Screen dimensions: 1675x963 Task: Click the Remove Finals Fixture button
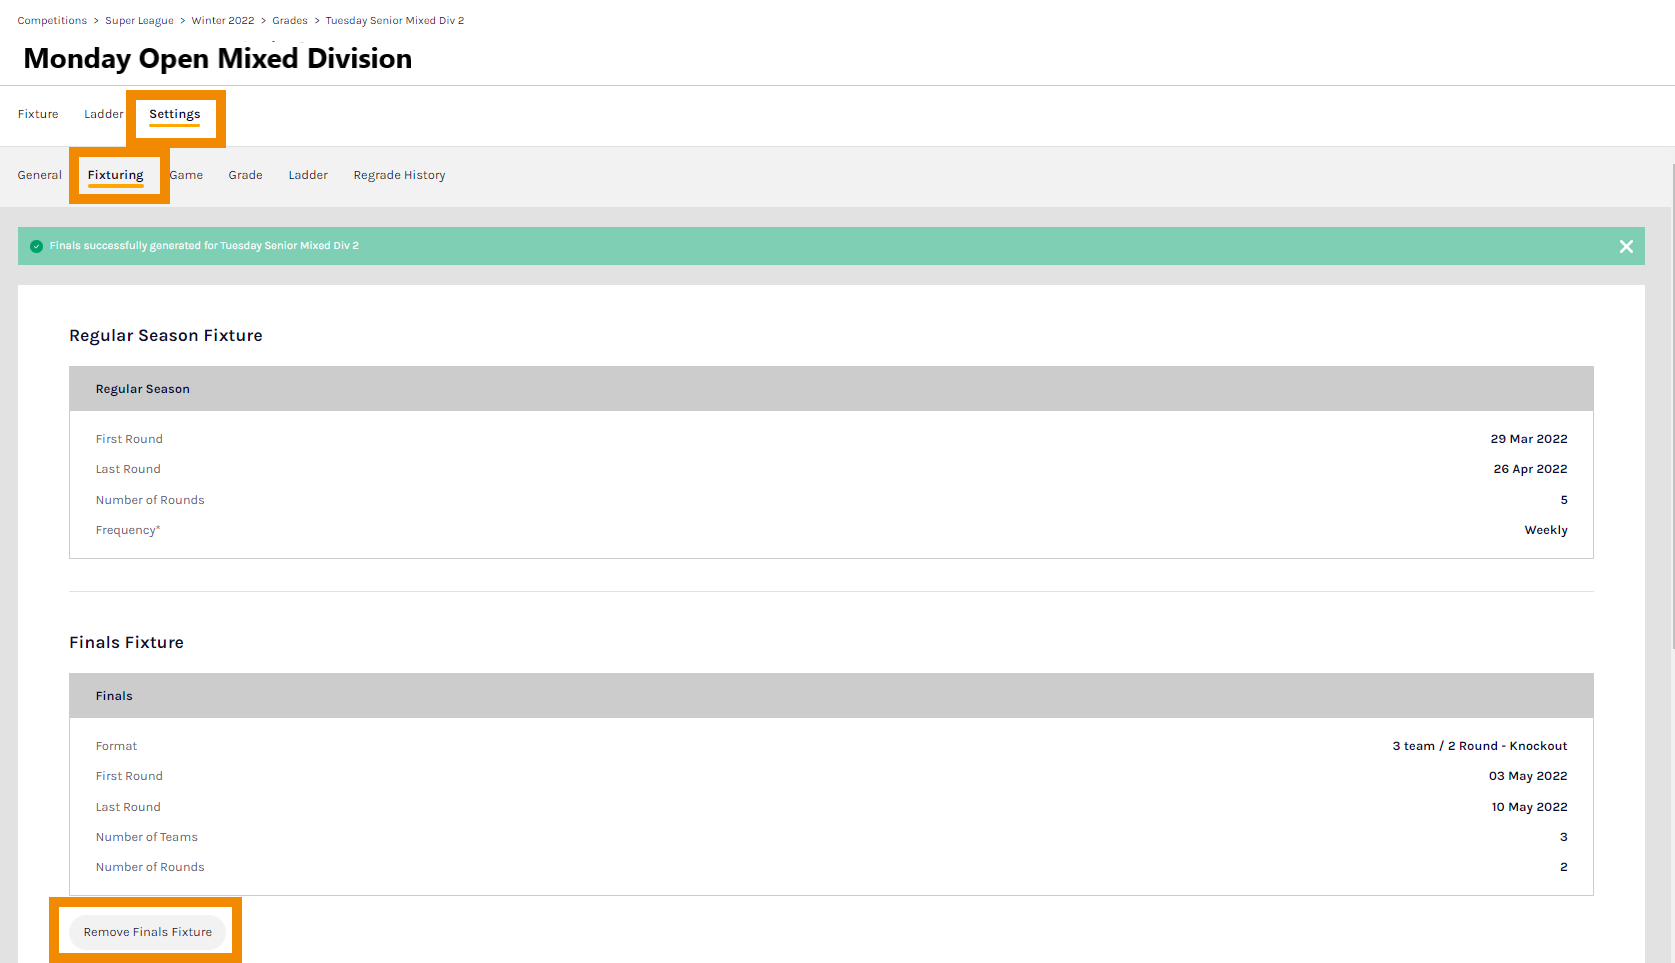pyautogui.click(x=148, y=932)
